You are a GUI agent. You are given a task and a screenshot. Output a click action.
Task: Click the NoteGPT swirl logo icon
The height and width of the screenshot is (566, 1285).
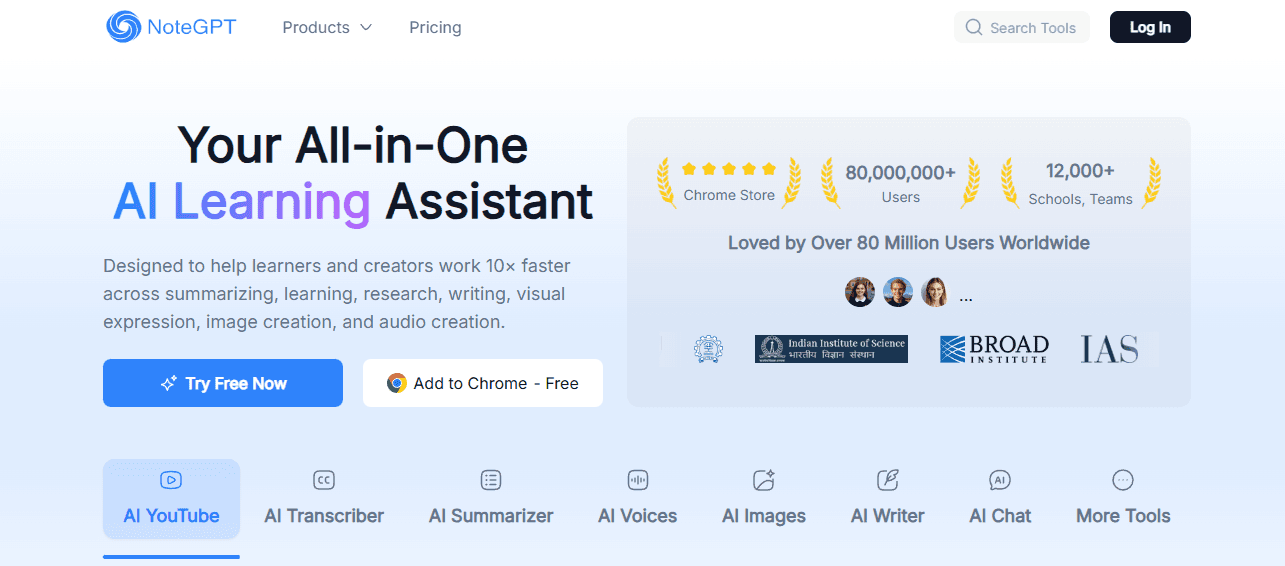(124, 27)
